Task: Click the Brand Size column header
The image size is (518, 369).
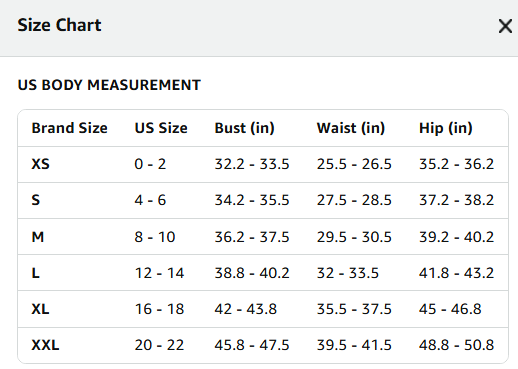Action: click(69, 128)
